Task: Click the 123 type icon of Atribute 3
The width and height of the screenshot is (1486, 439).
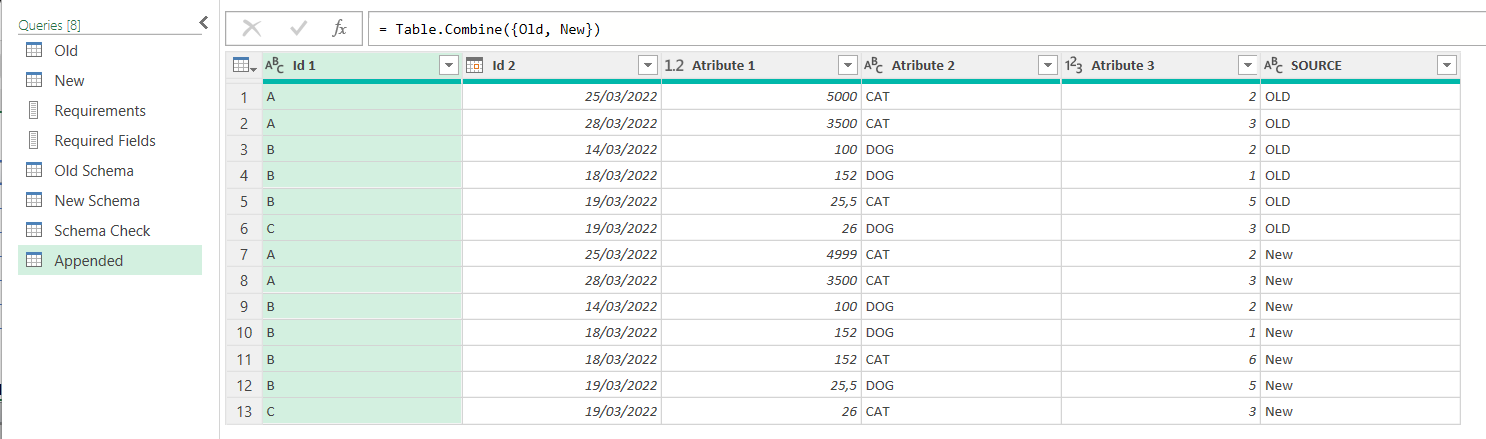Action: pos(1075,65)
